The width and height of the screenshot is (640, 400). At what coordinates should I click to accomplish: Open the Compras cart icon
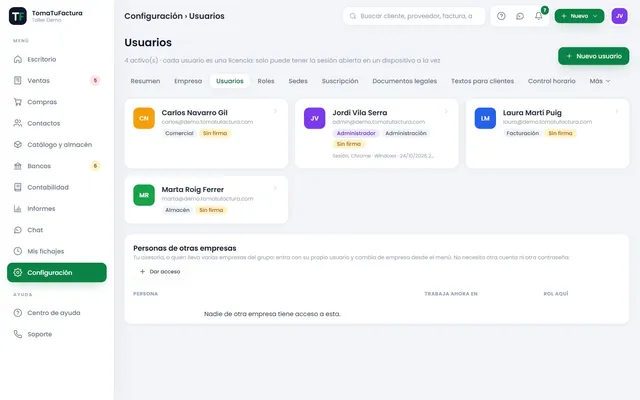click(x=18, y=102)
